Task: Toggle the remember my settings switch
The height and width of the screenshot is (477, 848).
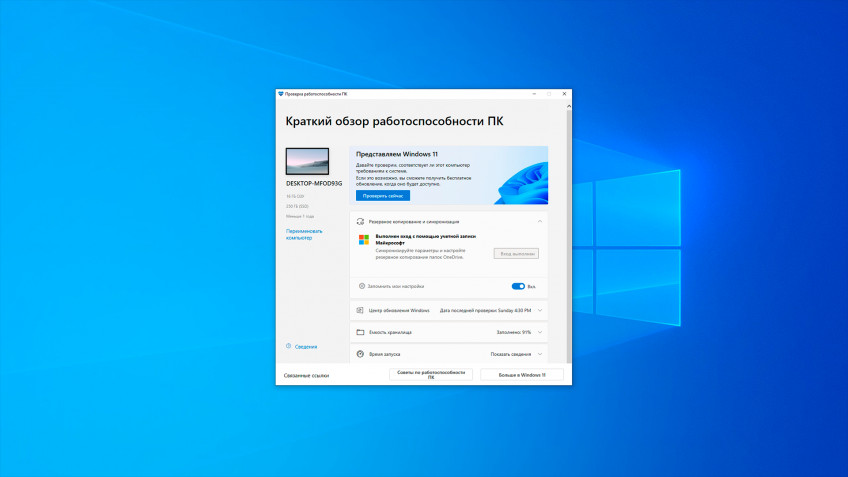Action: [x=518, y=286]
